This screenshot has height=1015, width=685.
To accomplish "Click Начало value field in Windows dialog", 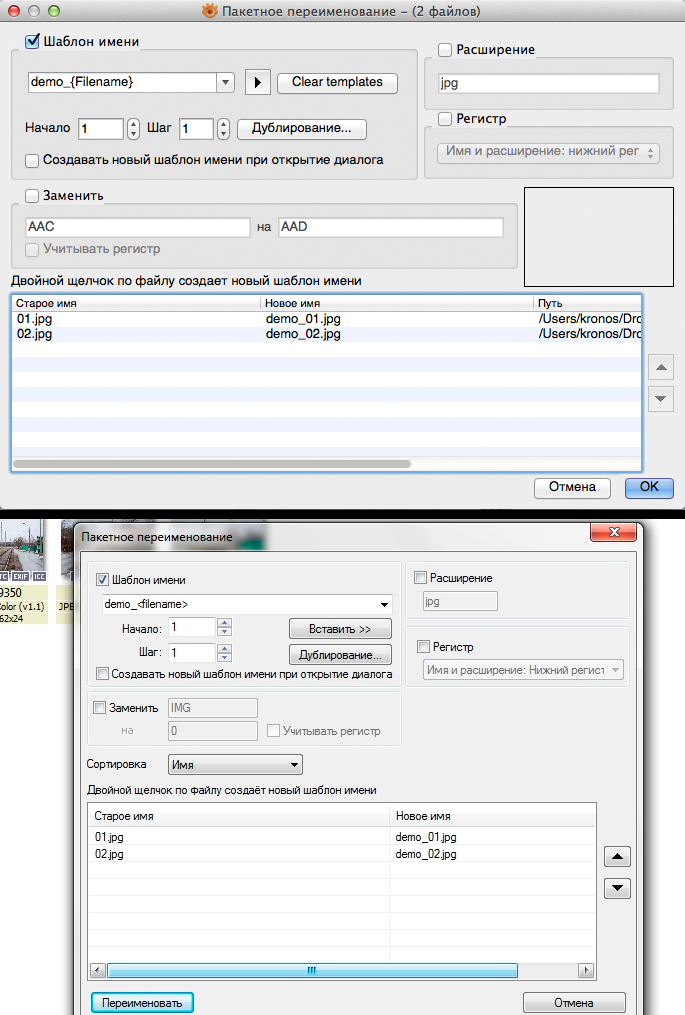I will pyautogui.click(x=192, y=627).
